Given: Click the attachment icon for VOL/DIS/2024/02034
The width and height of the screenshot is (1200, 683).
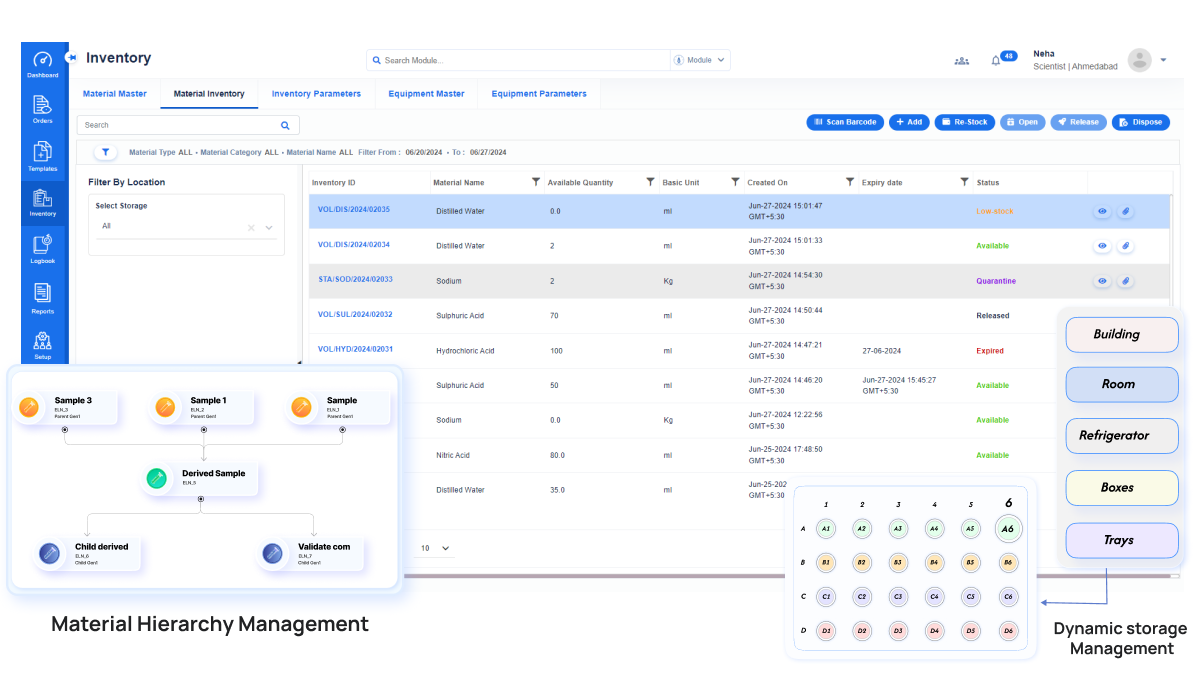Looking at the screenshot, I should 1125,246.
